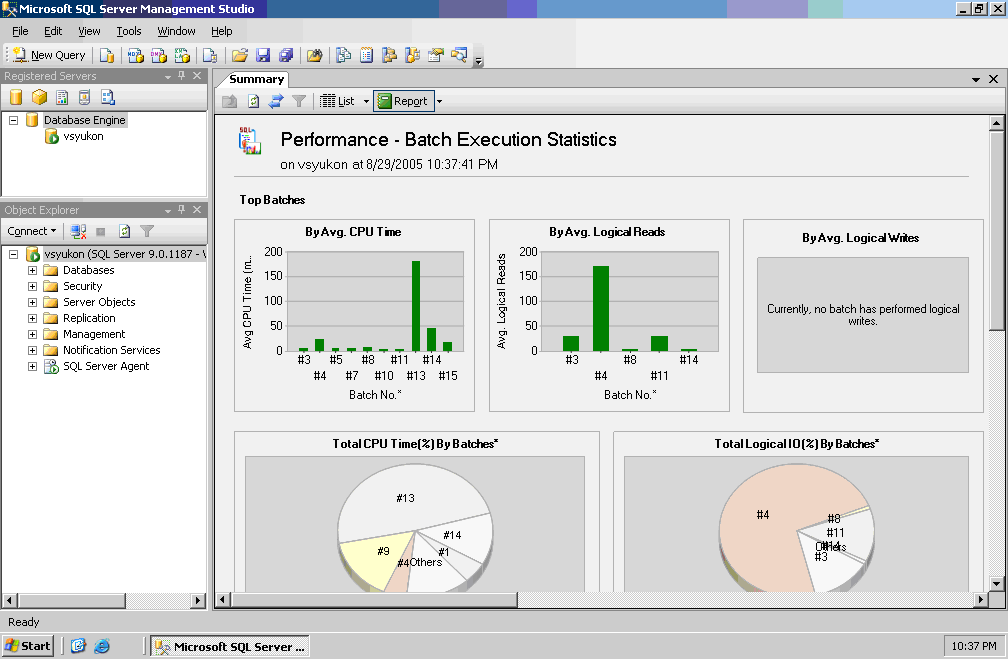Click the Synchronize arrows icon in Summary toolbar

276,101
